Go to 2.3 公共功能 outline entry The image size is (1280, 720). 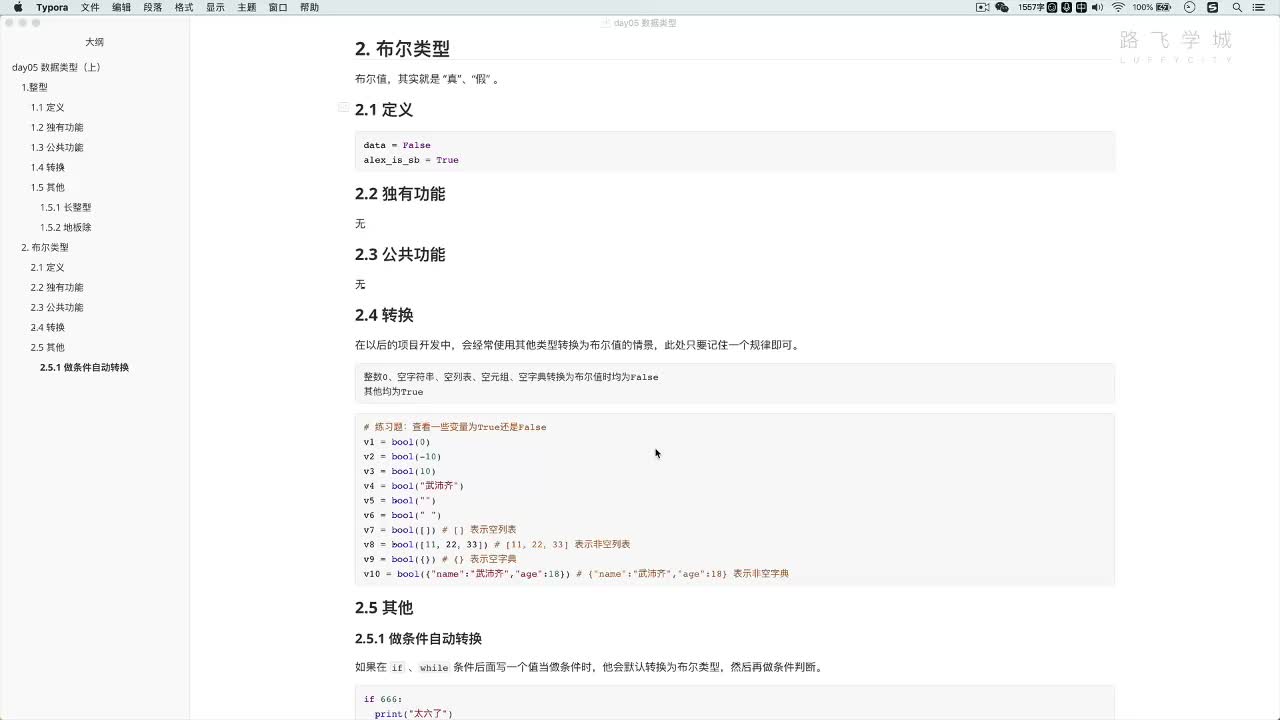click(57, 307)
